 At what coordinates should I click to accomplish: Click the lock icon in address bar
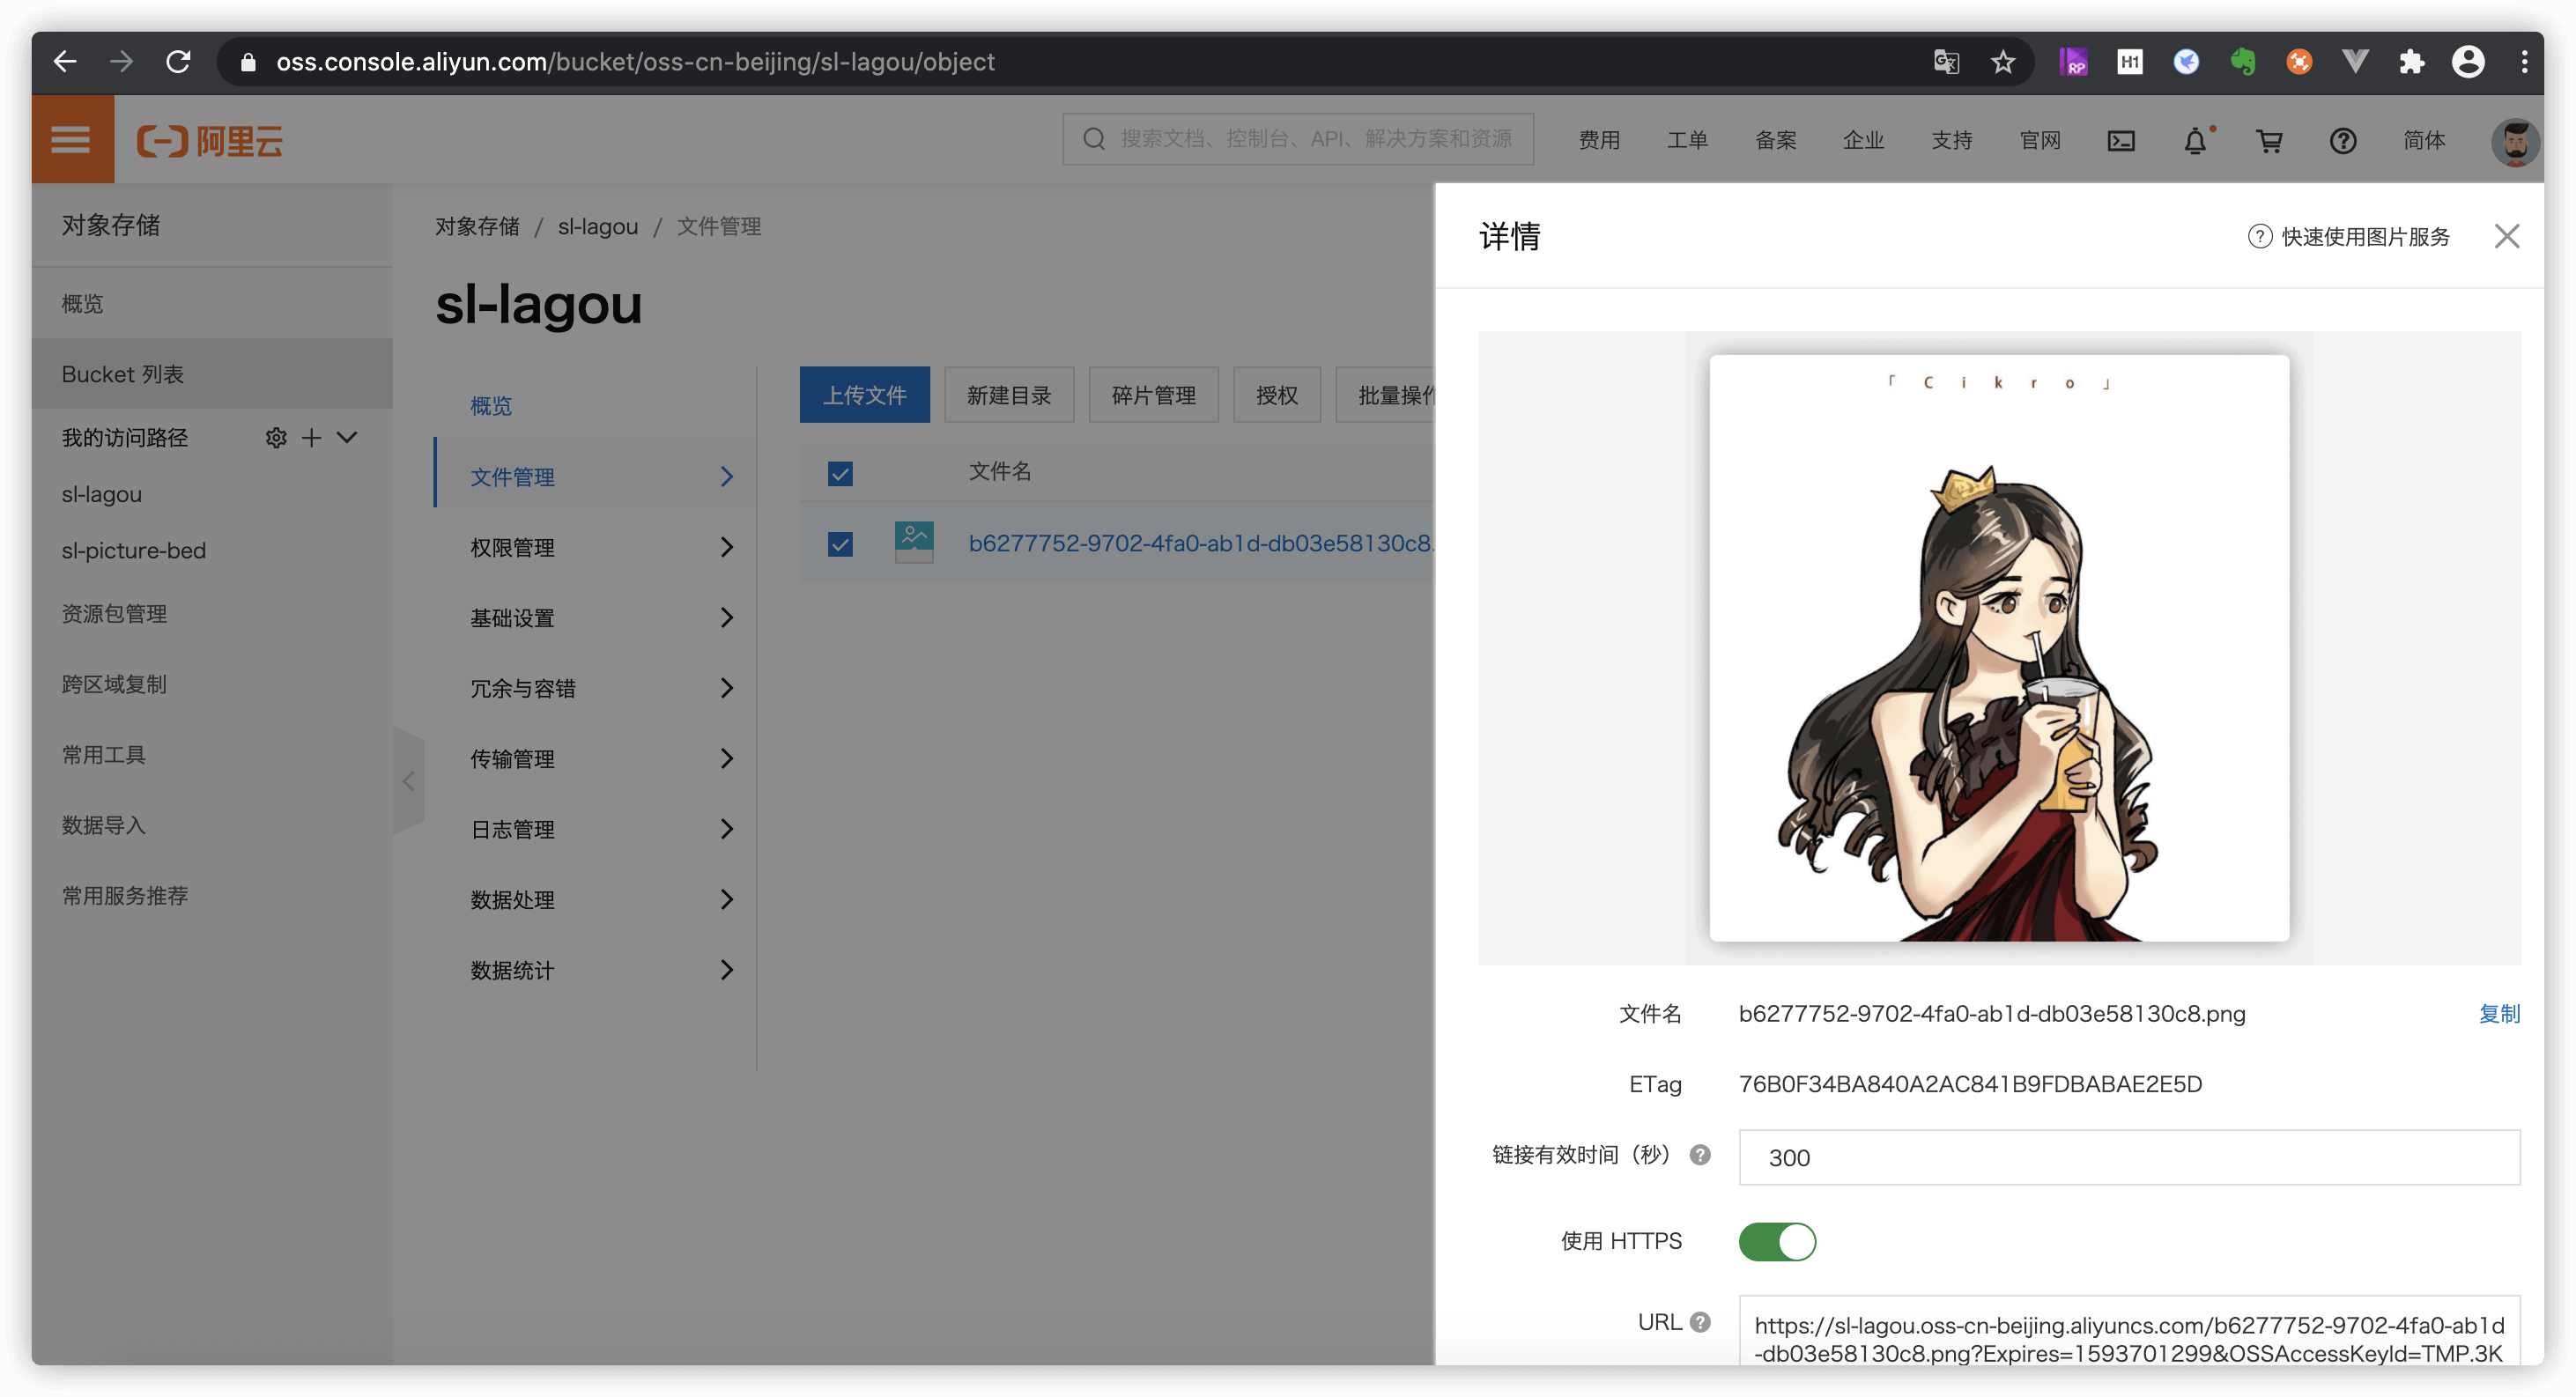click(x=248, y=62)
